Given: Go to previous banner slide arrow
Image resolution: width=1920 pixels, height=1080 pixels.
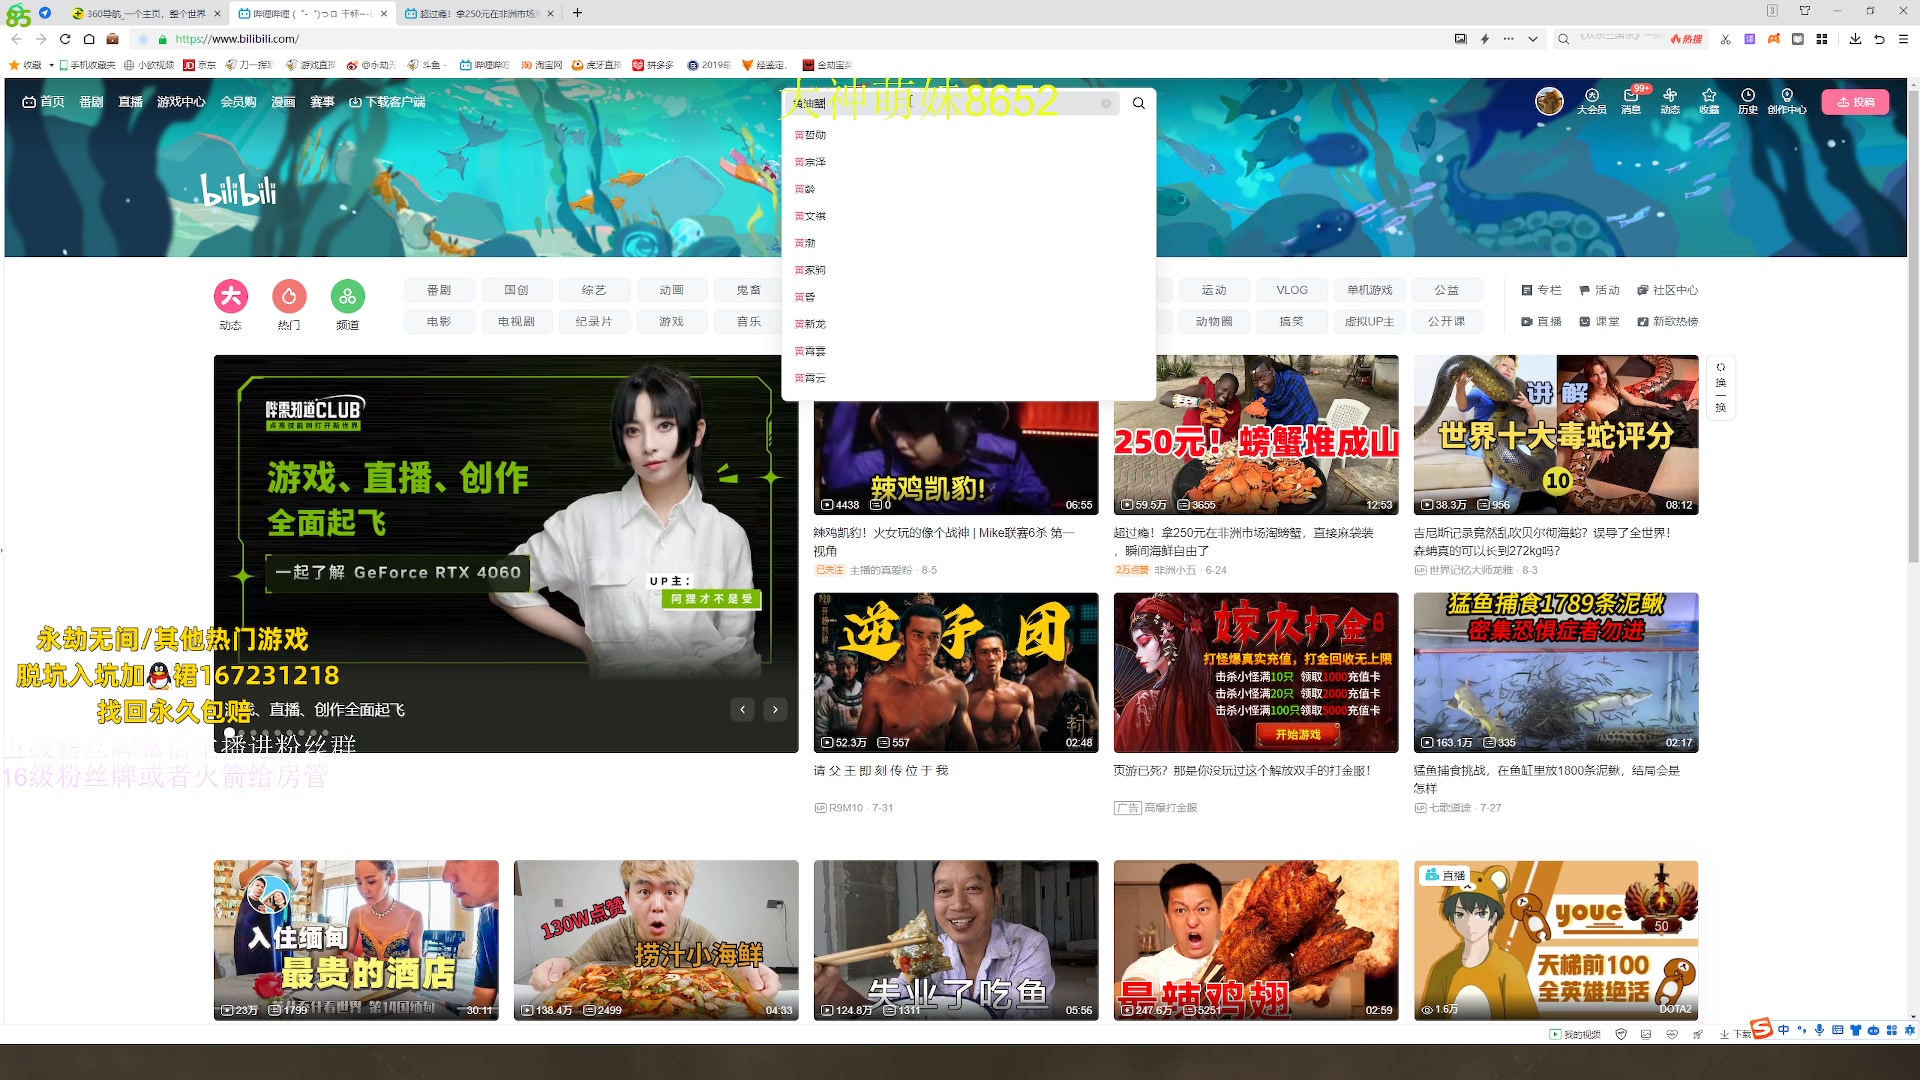Looking at the screenshot, I should pos(742,709).
